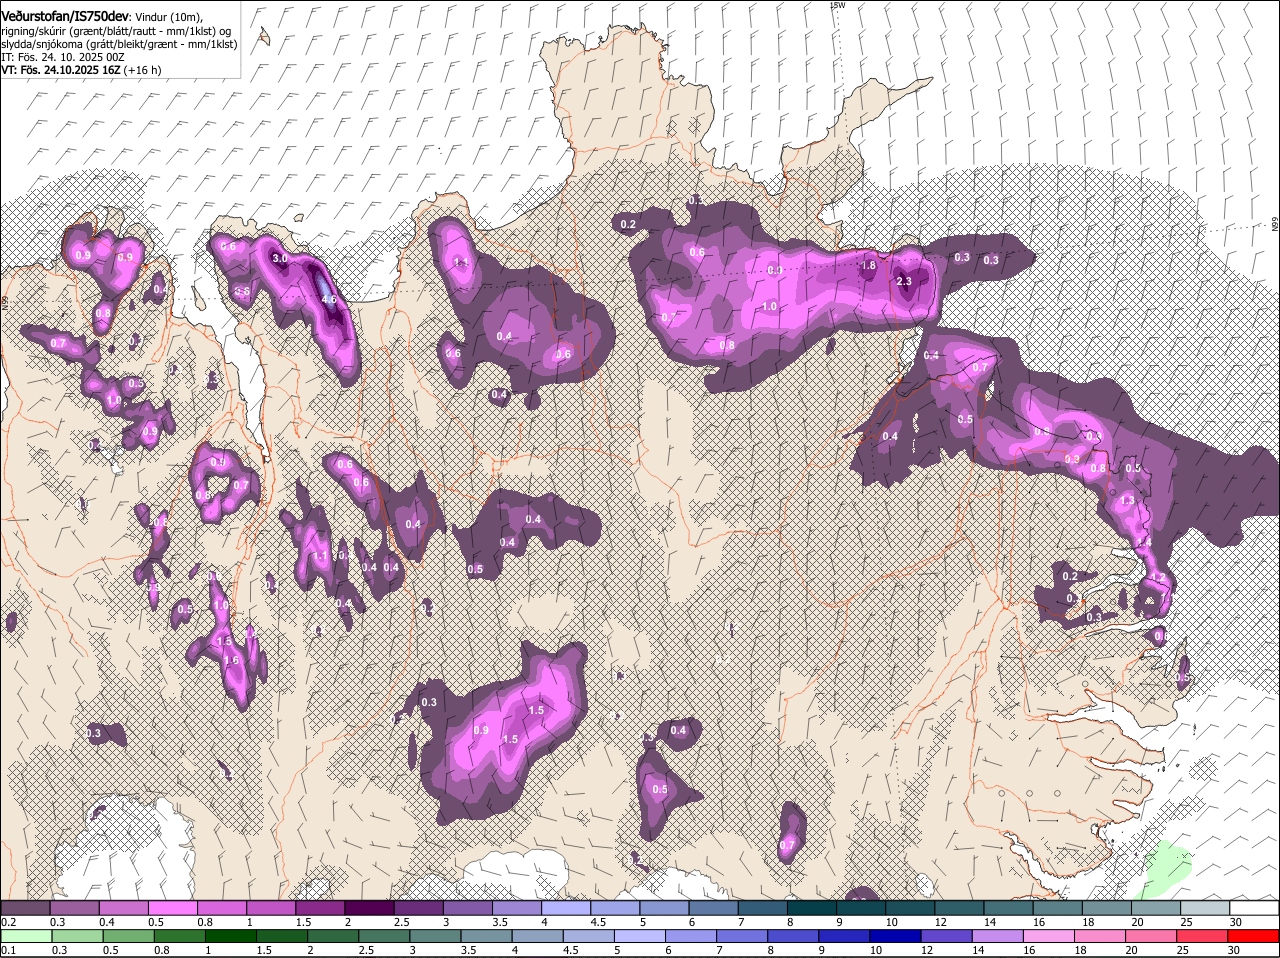Select the upper legend swatch between 4 and 4.5
This screenshot has height=958, width=1280.
pos(565,908)
